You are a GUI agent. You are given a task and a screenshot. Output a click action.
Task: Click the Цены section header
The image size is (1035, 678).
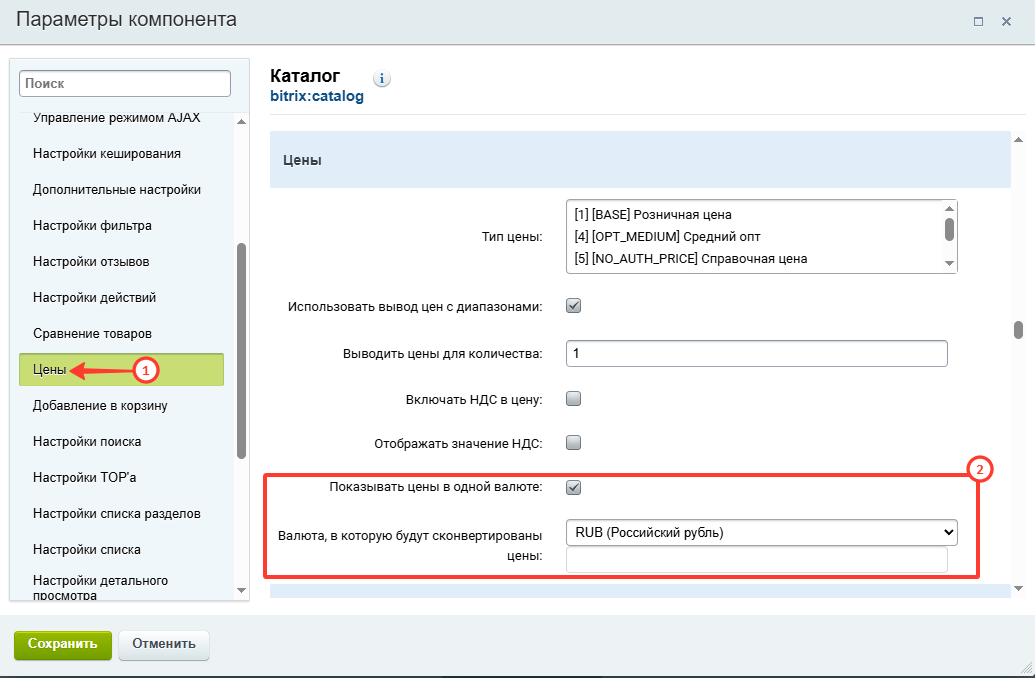(640, 160)
